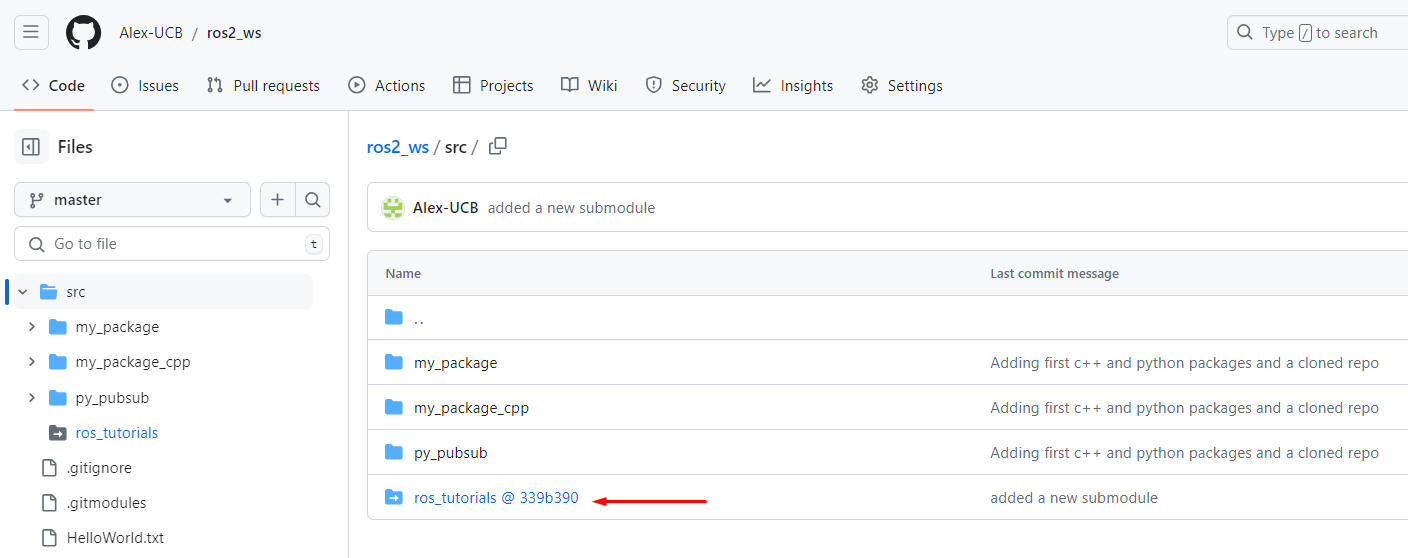The image size is (1408, 558).
Task: Select the src folder in file tree
Action: [76, 292]
